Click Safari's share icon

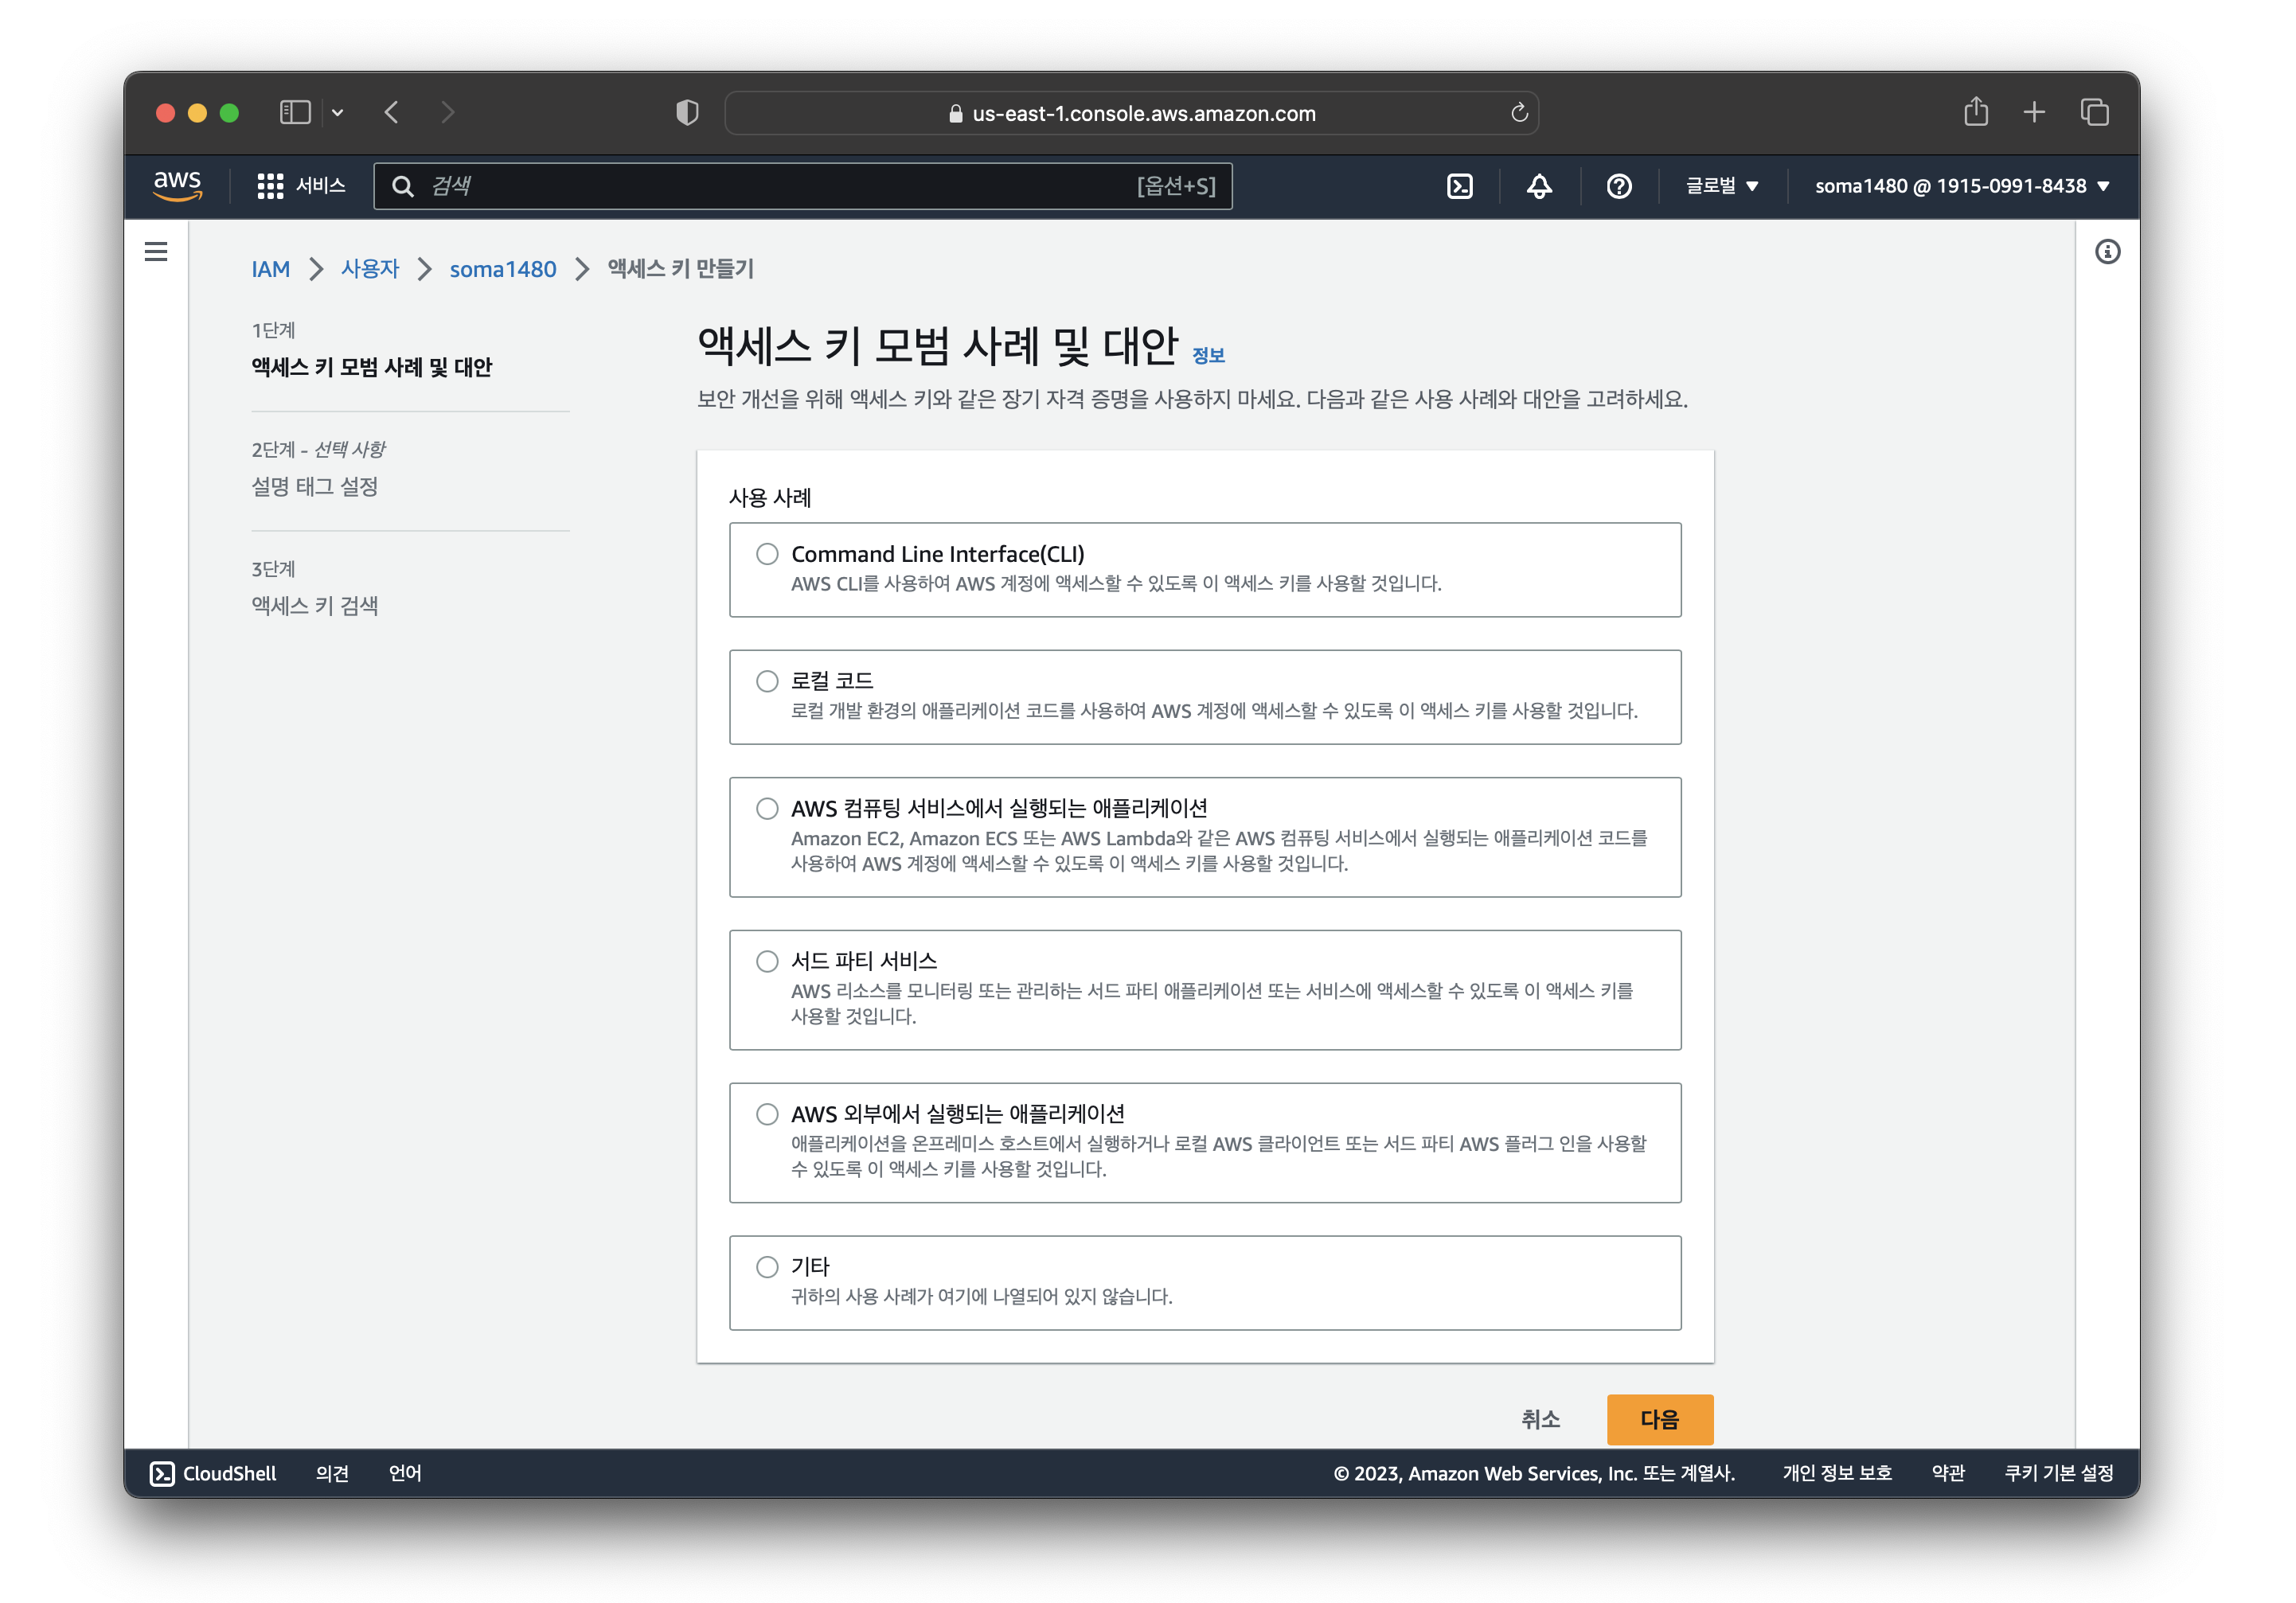pyautogui.click(x=1975, y=112)
